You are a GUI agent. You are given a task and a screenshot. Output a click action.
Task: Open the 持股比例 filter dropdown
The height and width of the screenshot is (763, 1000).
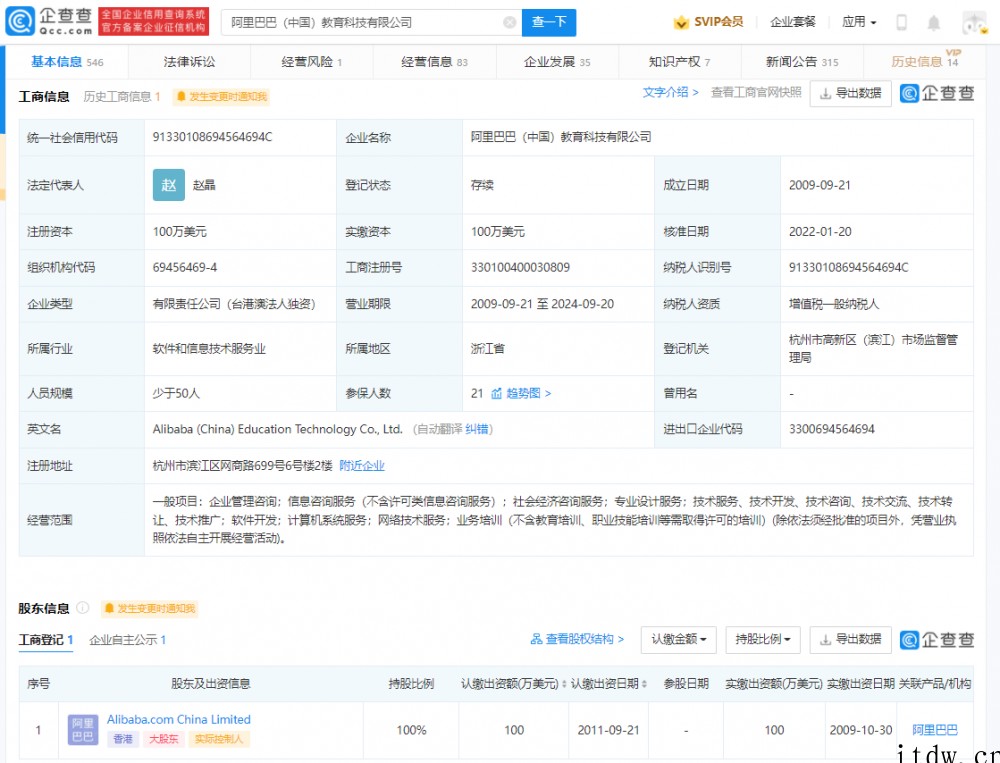[x=763, y=639]
